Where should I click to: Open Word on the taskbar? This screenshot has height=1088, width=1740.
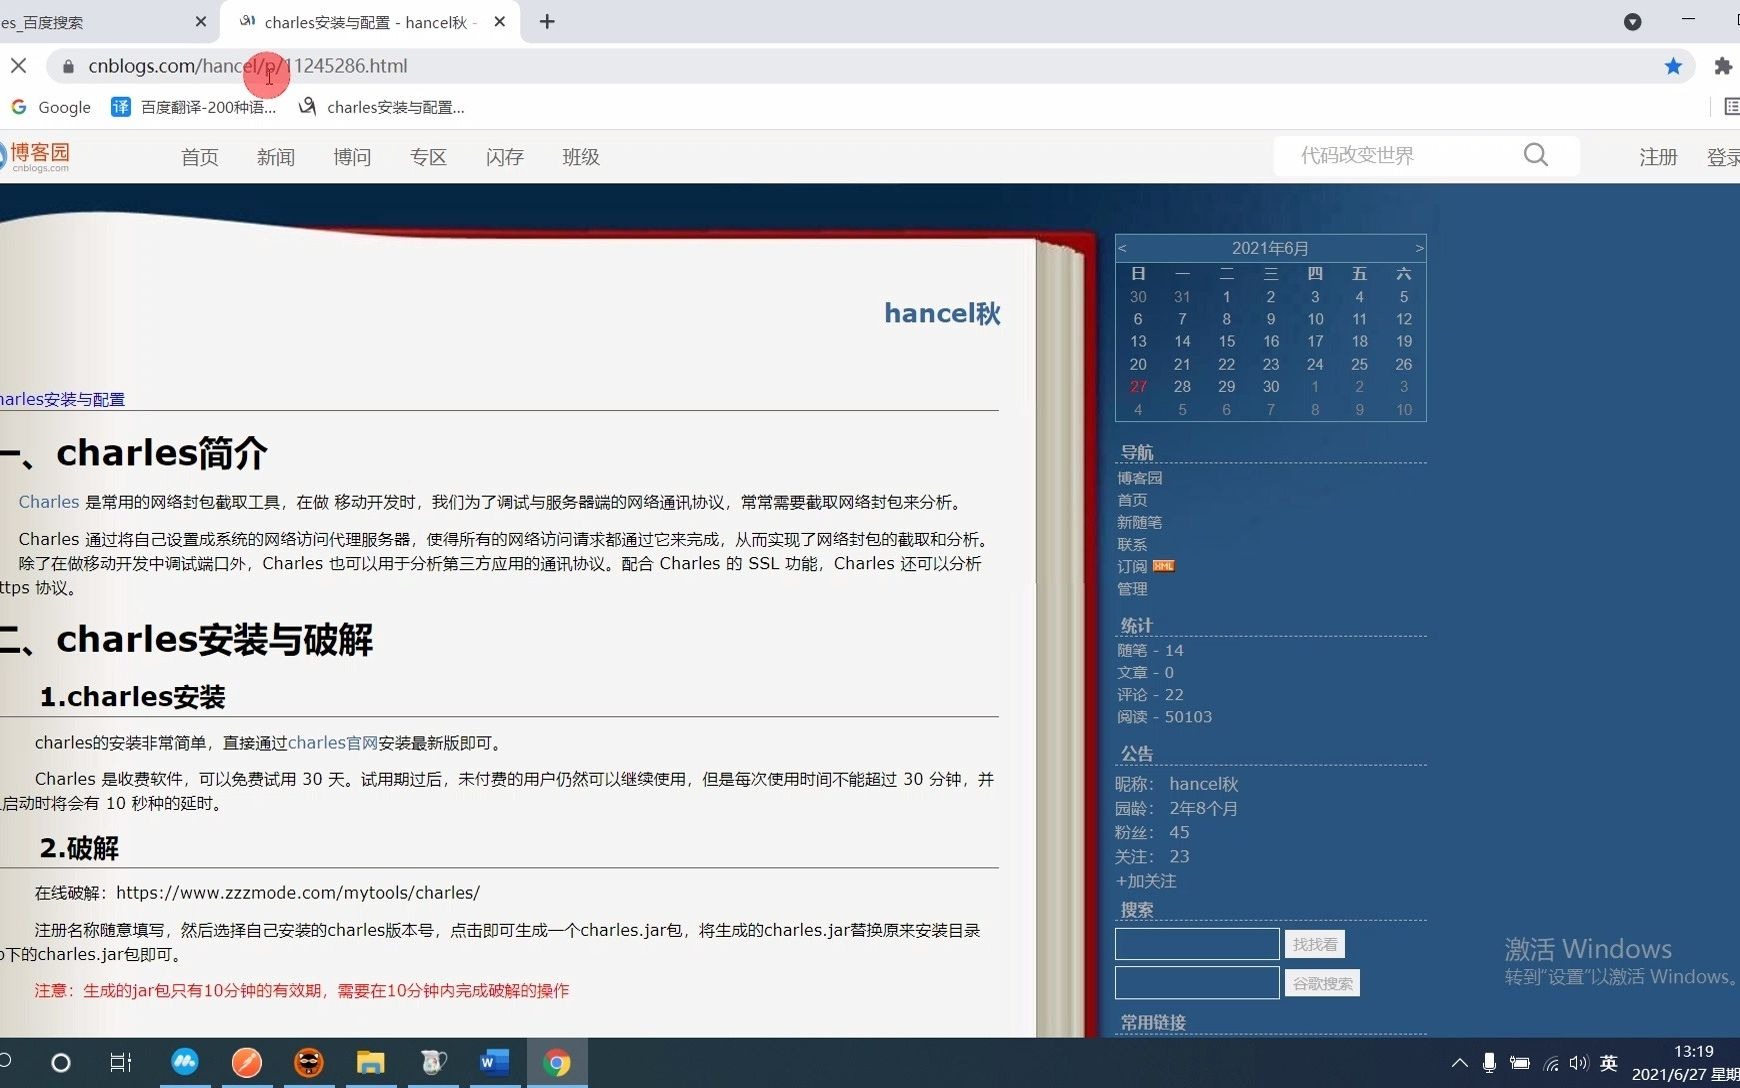coord(495,1062)
